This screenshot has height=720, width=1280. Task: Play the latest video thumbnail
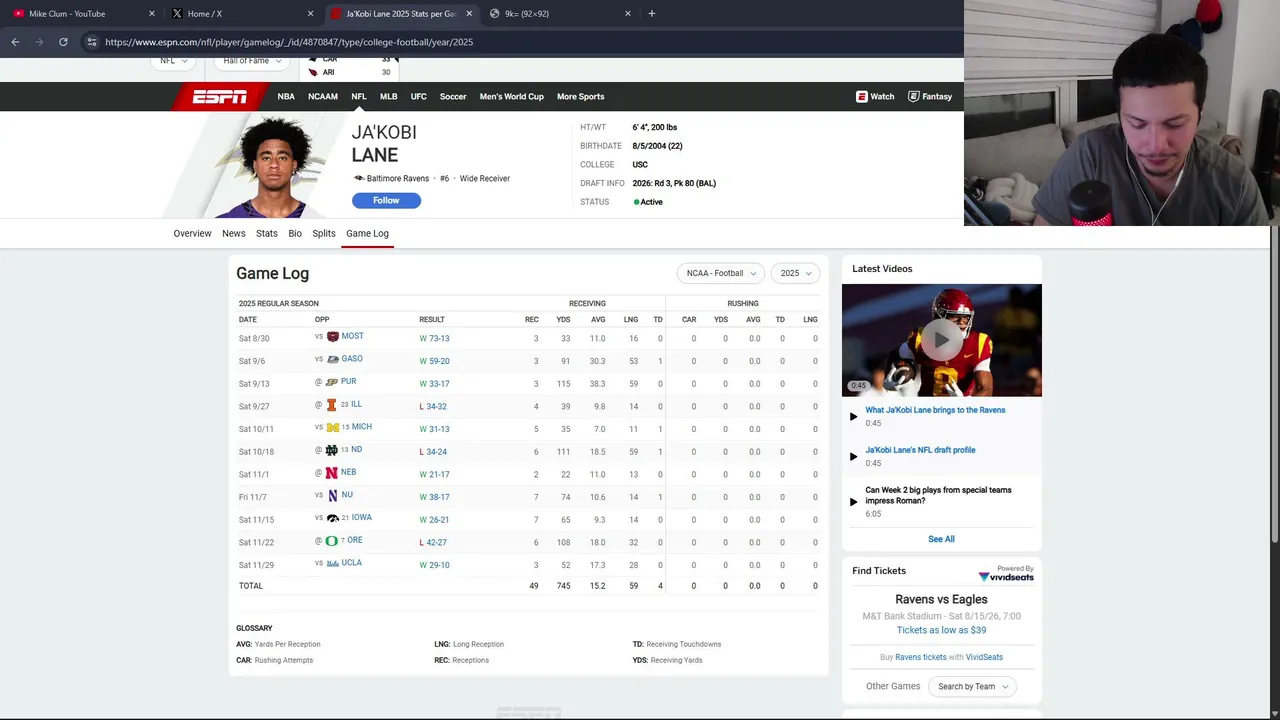941,340
